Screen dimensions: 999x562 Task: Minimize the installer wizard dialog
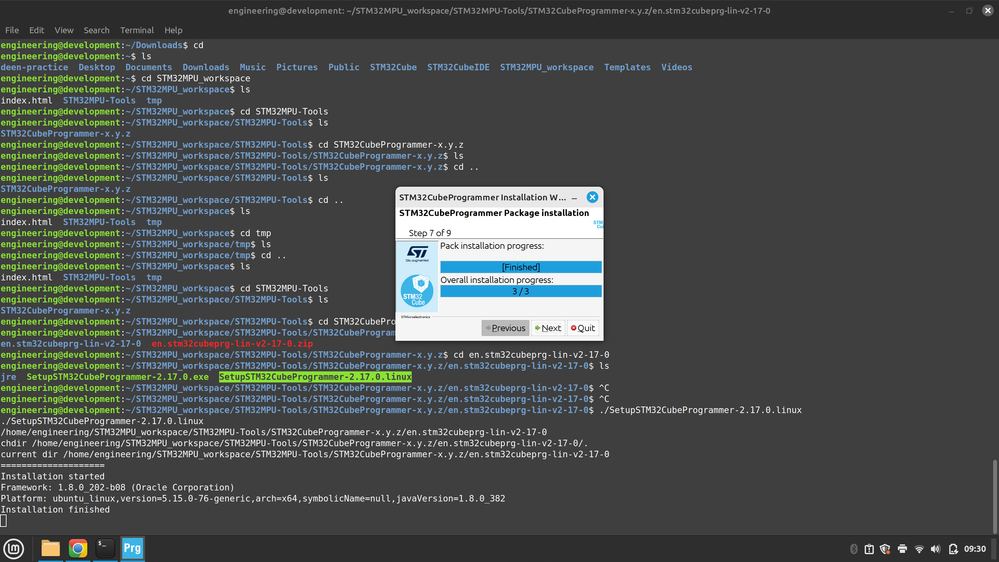[574, 198]
